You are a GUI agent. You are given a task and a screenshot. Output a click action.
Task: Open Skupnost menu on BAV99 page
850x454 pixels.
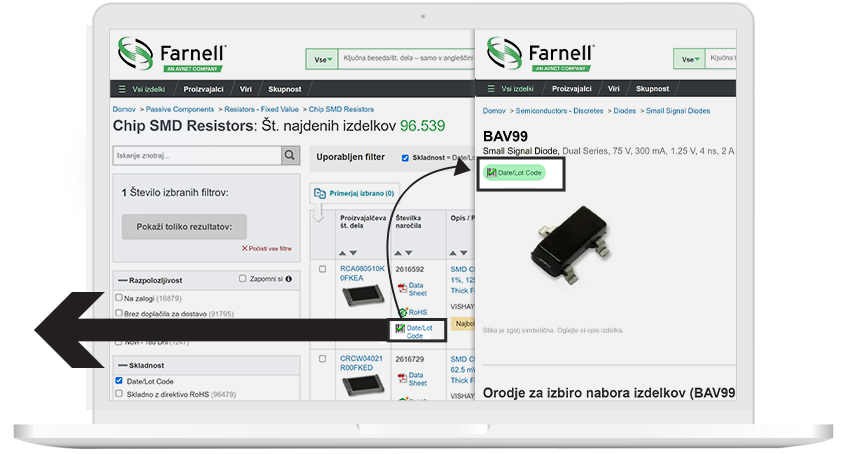pyautogui.click(x=652, y=88)
